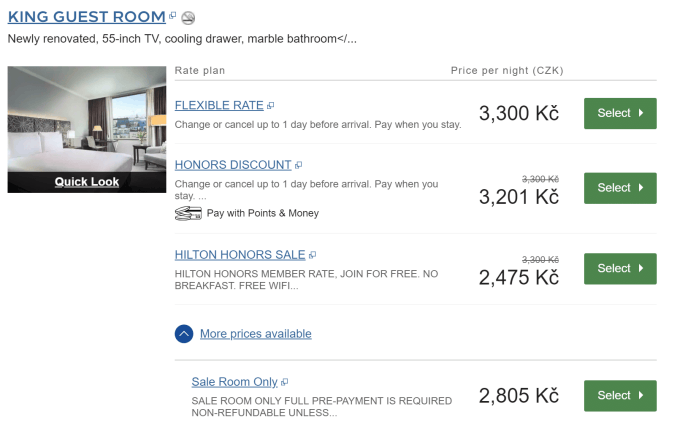
Task: Select the 2,475 Kč Hilton Honors Sale
Action: point(620,269)
